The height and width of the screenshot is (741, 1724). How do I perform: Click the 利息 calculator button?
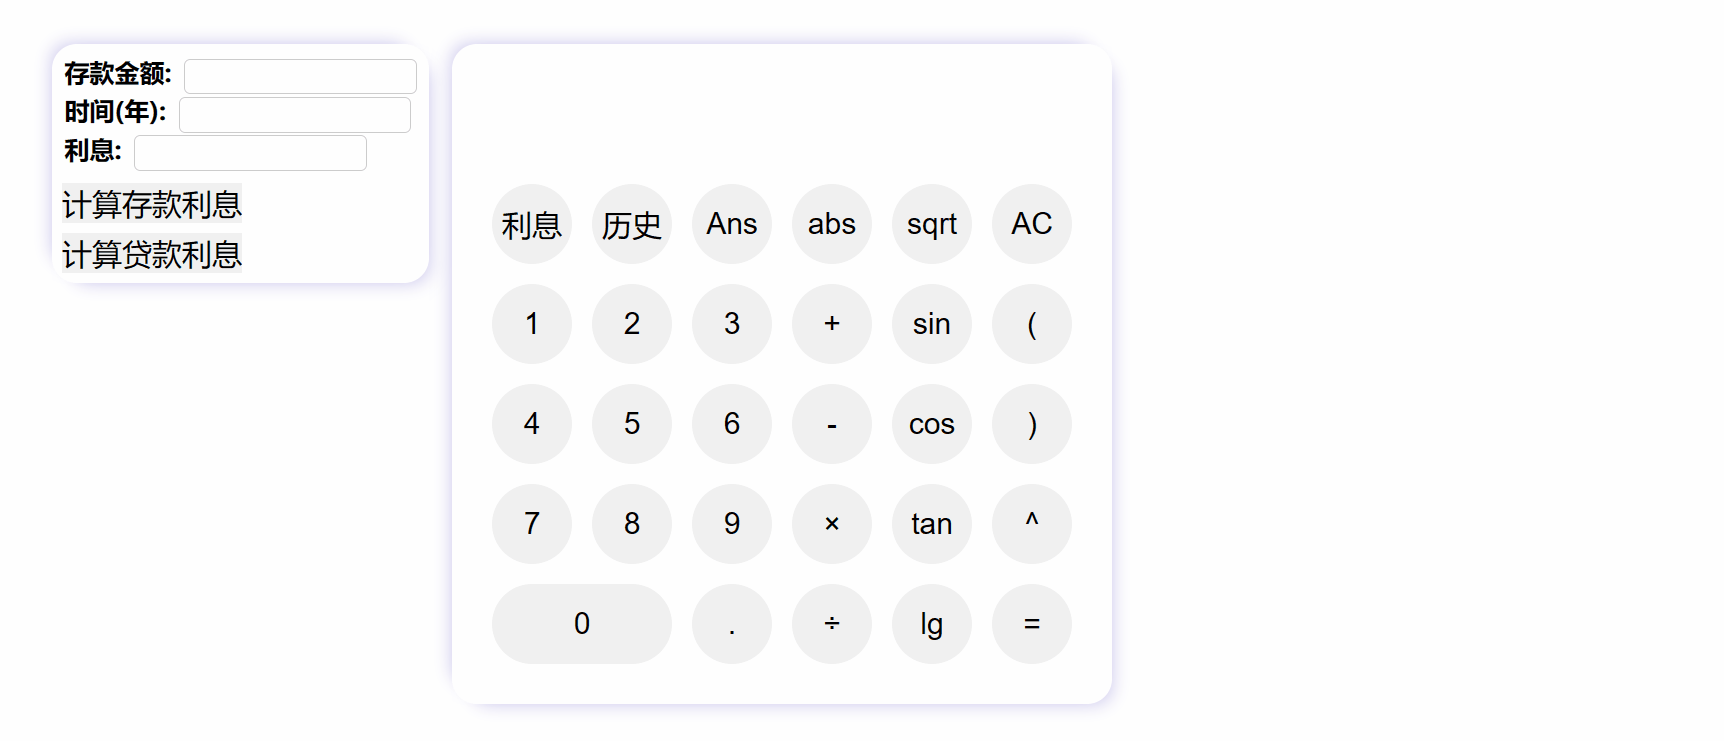tap(531, 224)
